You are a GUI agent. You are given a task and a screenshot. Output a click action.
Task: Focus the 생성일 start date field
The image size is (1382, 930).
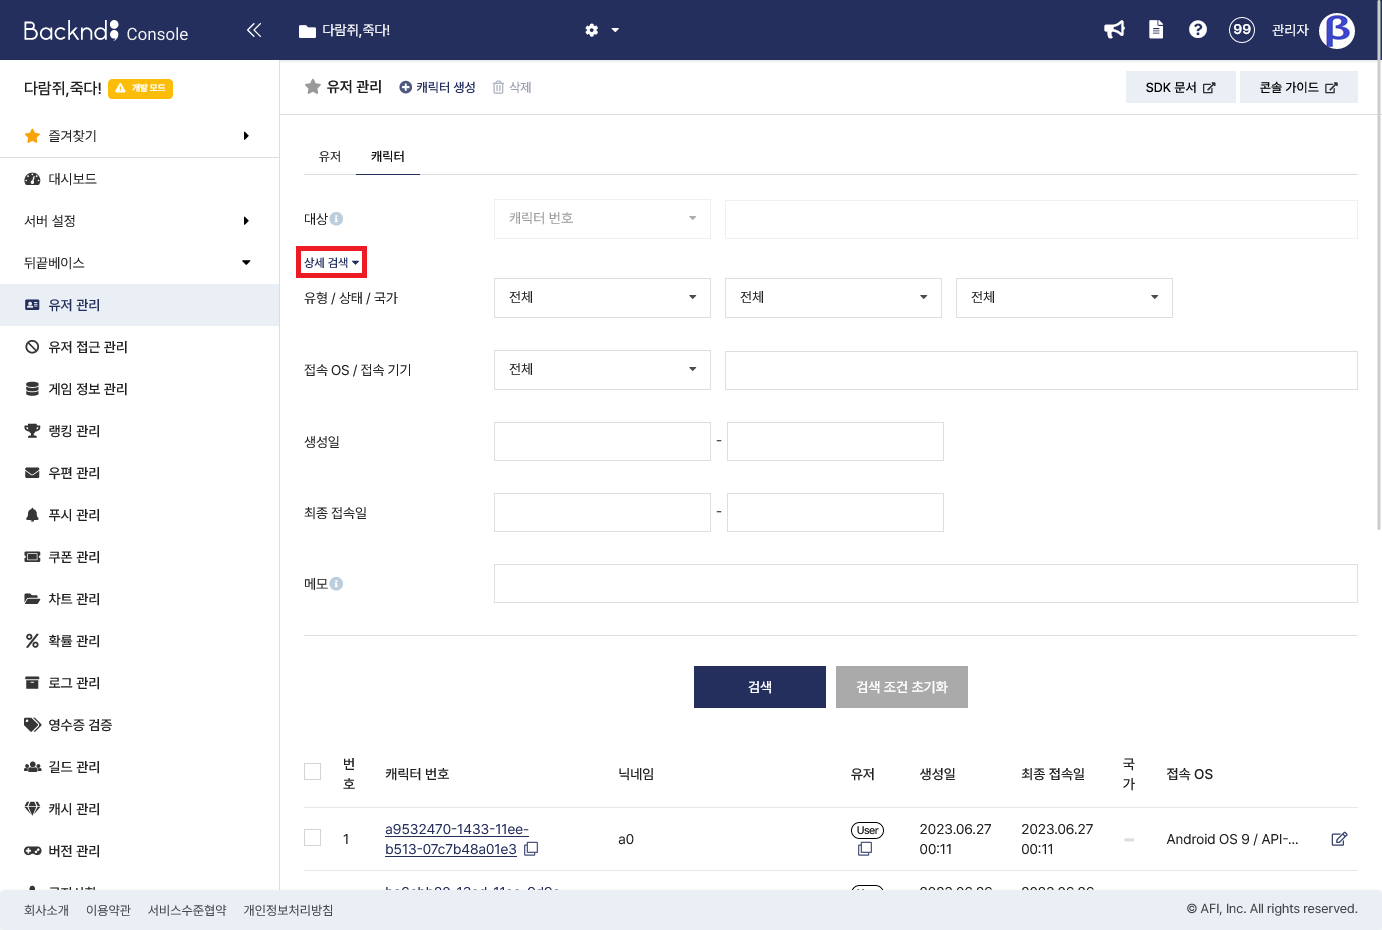(602, 442)
